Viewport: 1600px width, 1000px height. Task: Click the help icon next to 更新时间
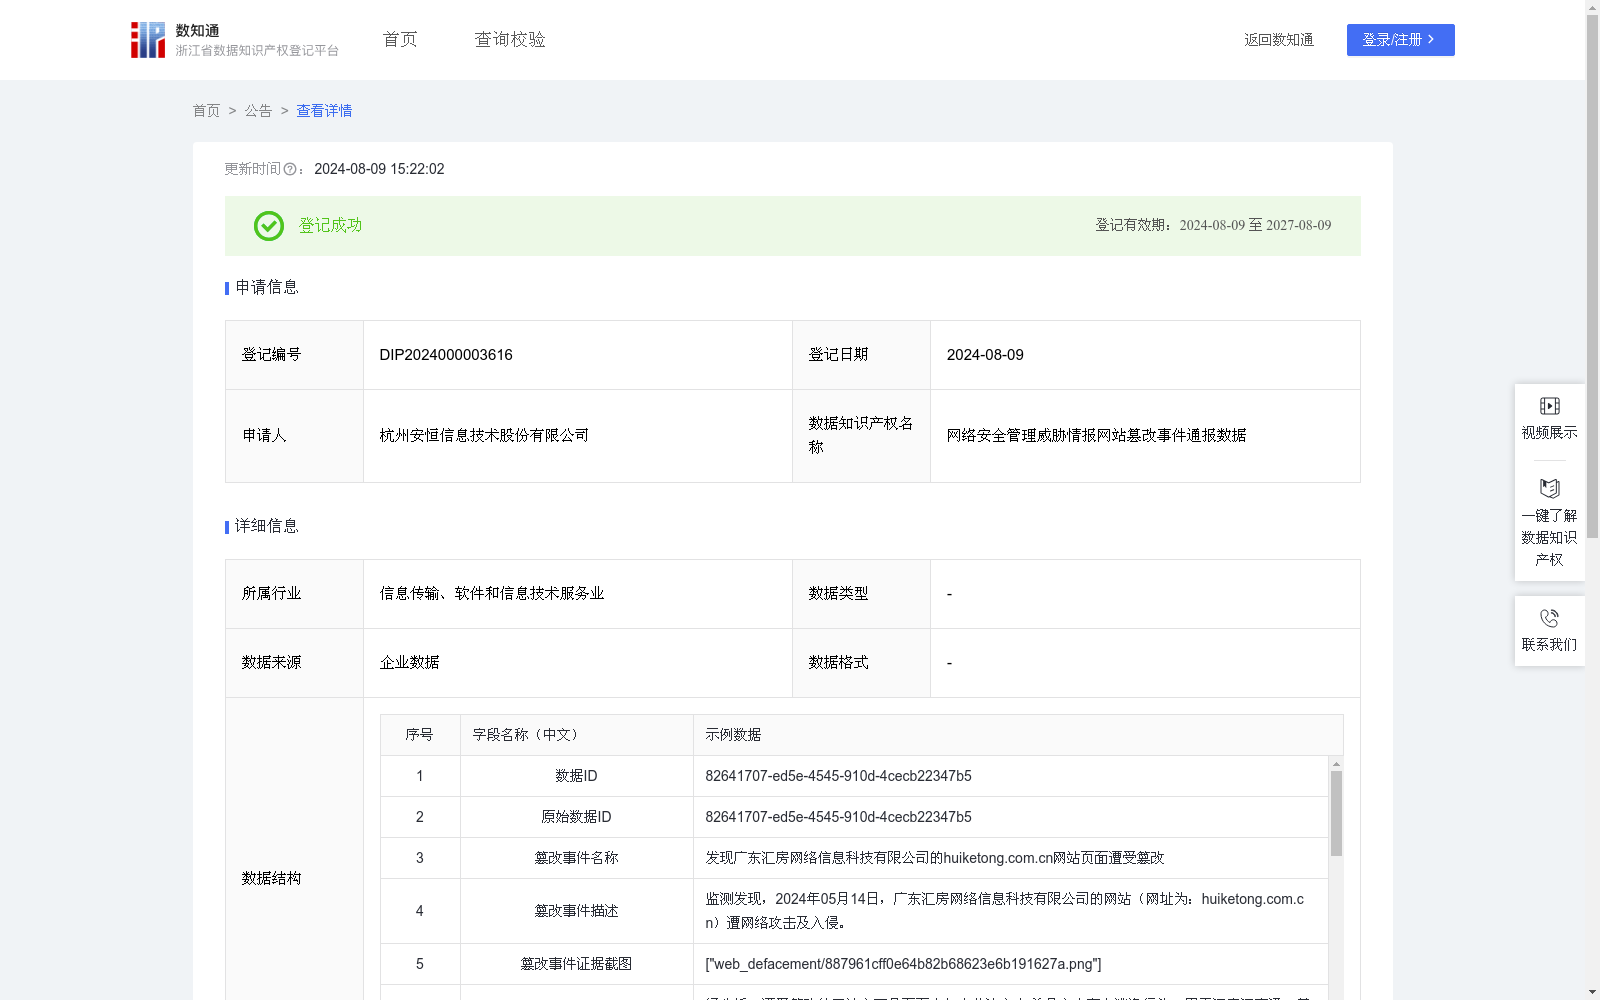[x=290, y=170]
